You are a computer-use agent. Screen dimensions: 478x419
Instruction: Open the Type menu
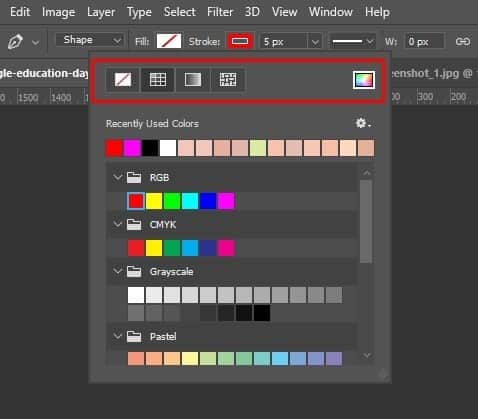(139, 12)
